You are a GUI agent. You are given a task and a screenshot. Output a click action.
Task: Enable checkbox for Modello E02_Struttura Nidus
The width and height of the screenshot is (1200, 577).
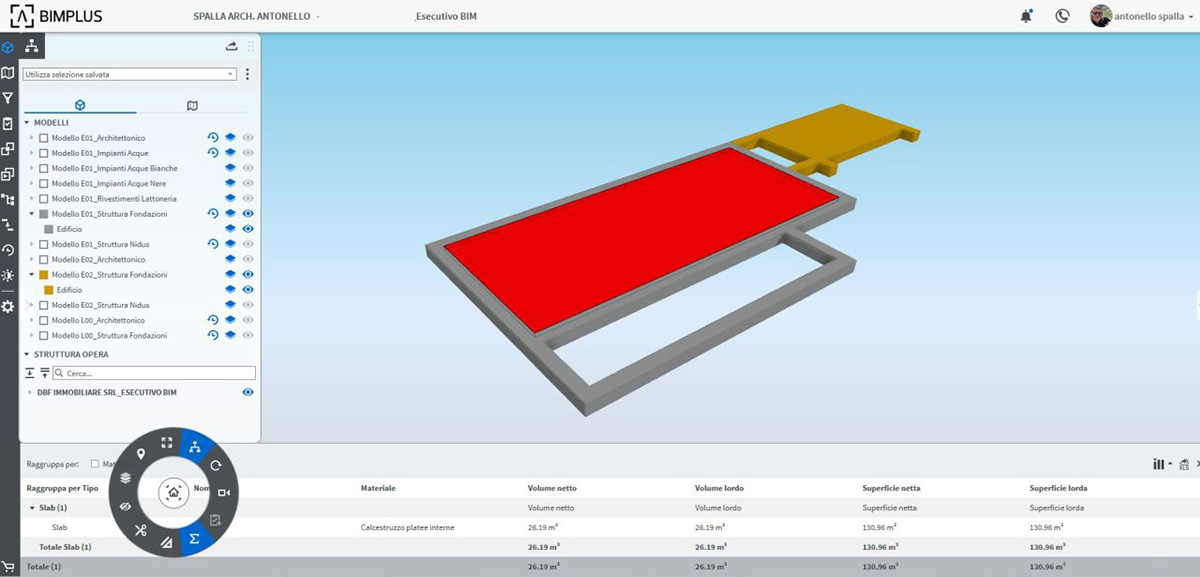44,305
